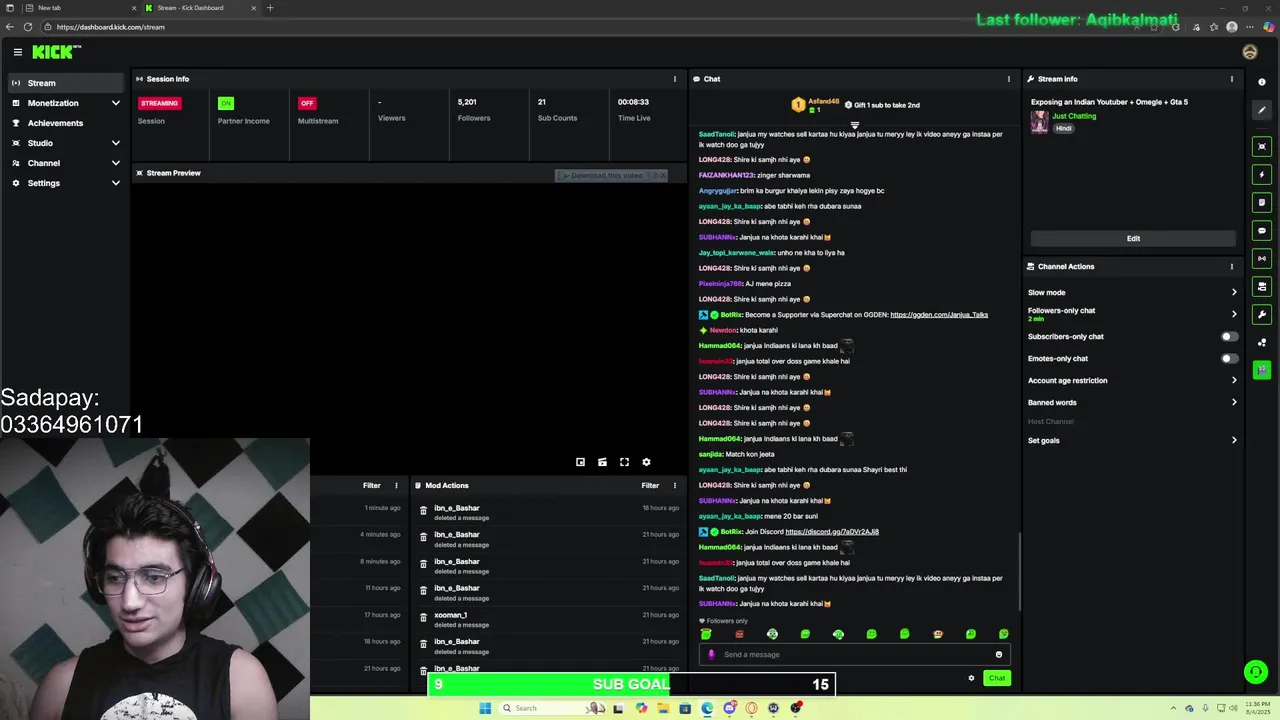Select Stream in left sidebar

pos(66,83)
